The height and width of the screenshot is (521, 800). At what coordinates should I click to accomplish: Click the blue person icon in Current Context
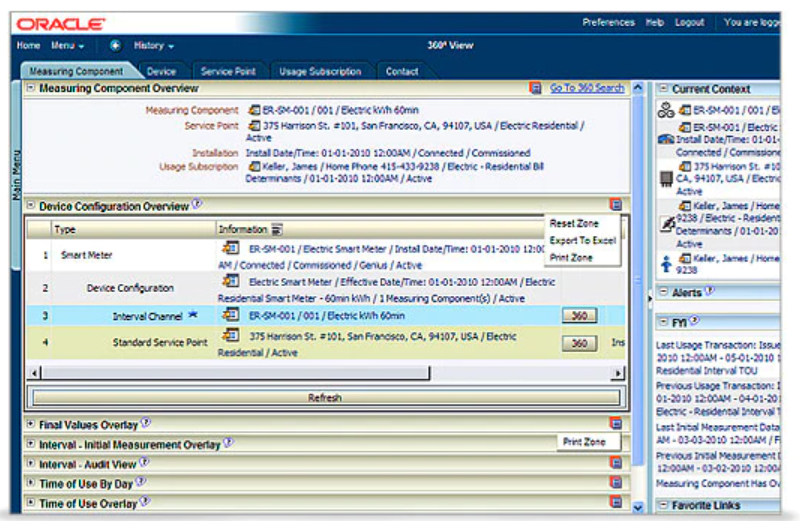click(666, 264)
